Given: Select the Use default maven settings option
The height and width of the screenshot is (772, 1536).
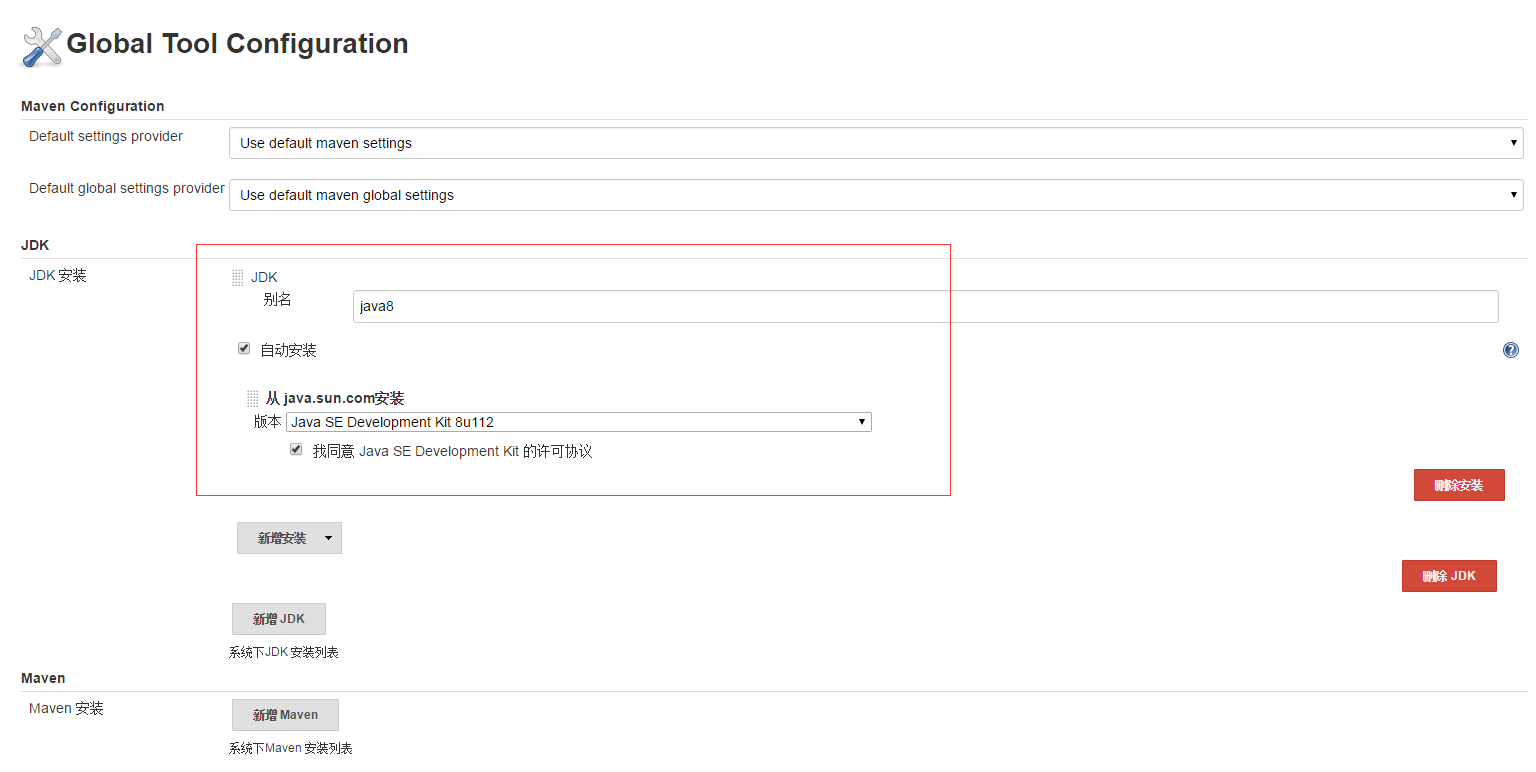Looking at the screenshot, I should coord(700,143).
